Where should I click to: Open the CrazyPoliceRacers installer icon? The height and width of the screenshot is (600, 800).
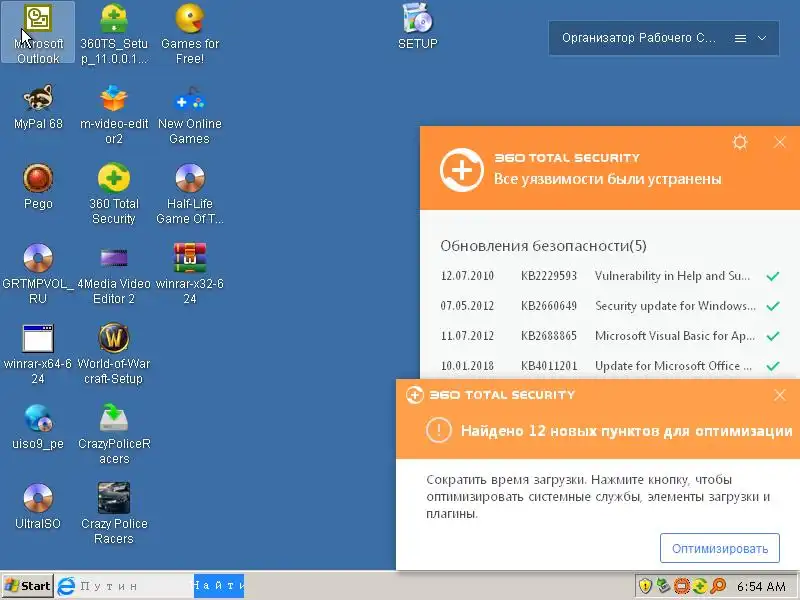point(114,434)
